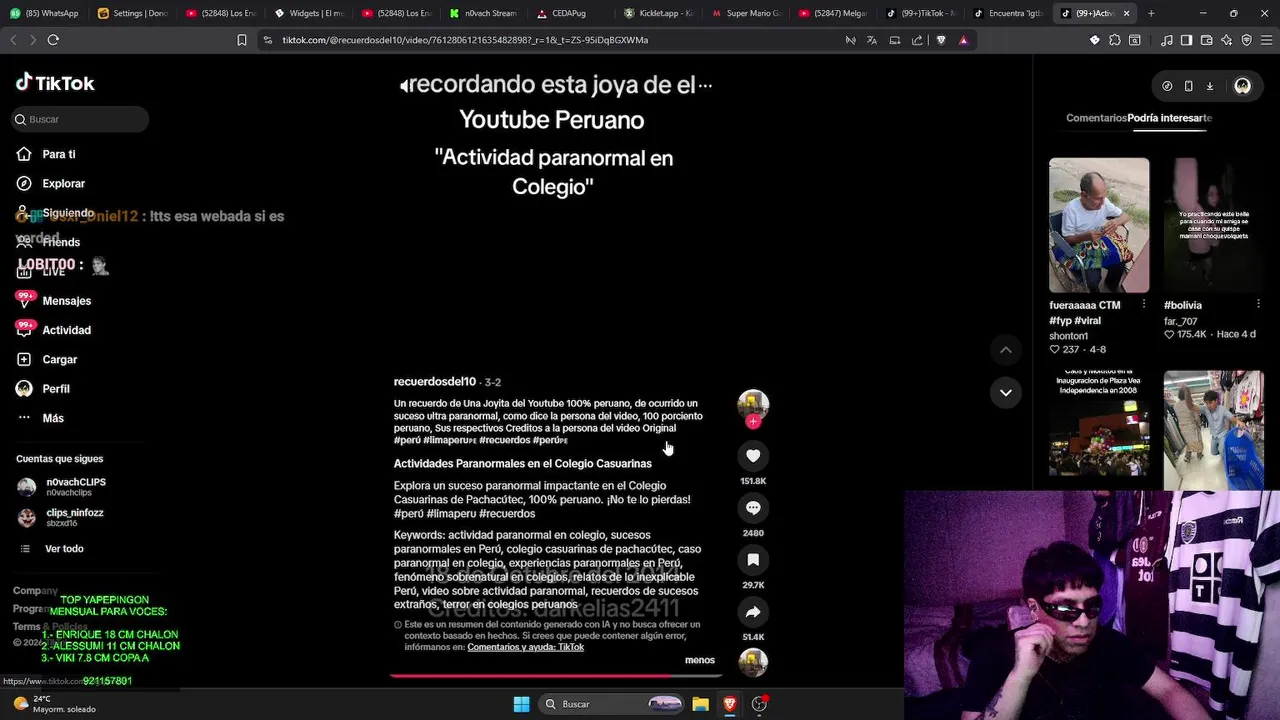Open the clips_ninfozz followed account
Screen dimensions: 1280x720
coord(62,517)
